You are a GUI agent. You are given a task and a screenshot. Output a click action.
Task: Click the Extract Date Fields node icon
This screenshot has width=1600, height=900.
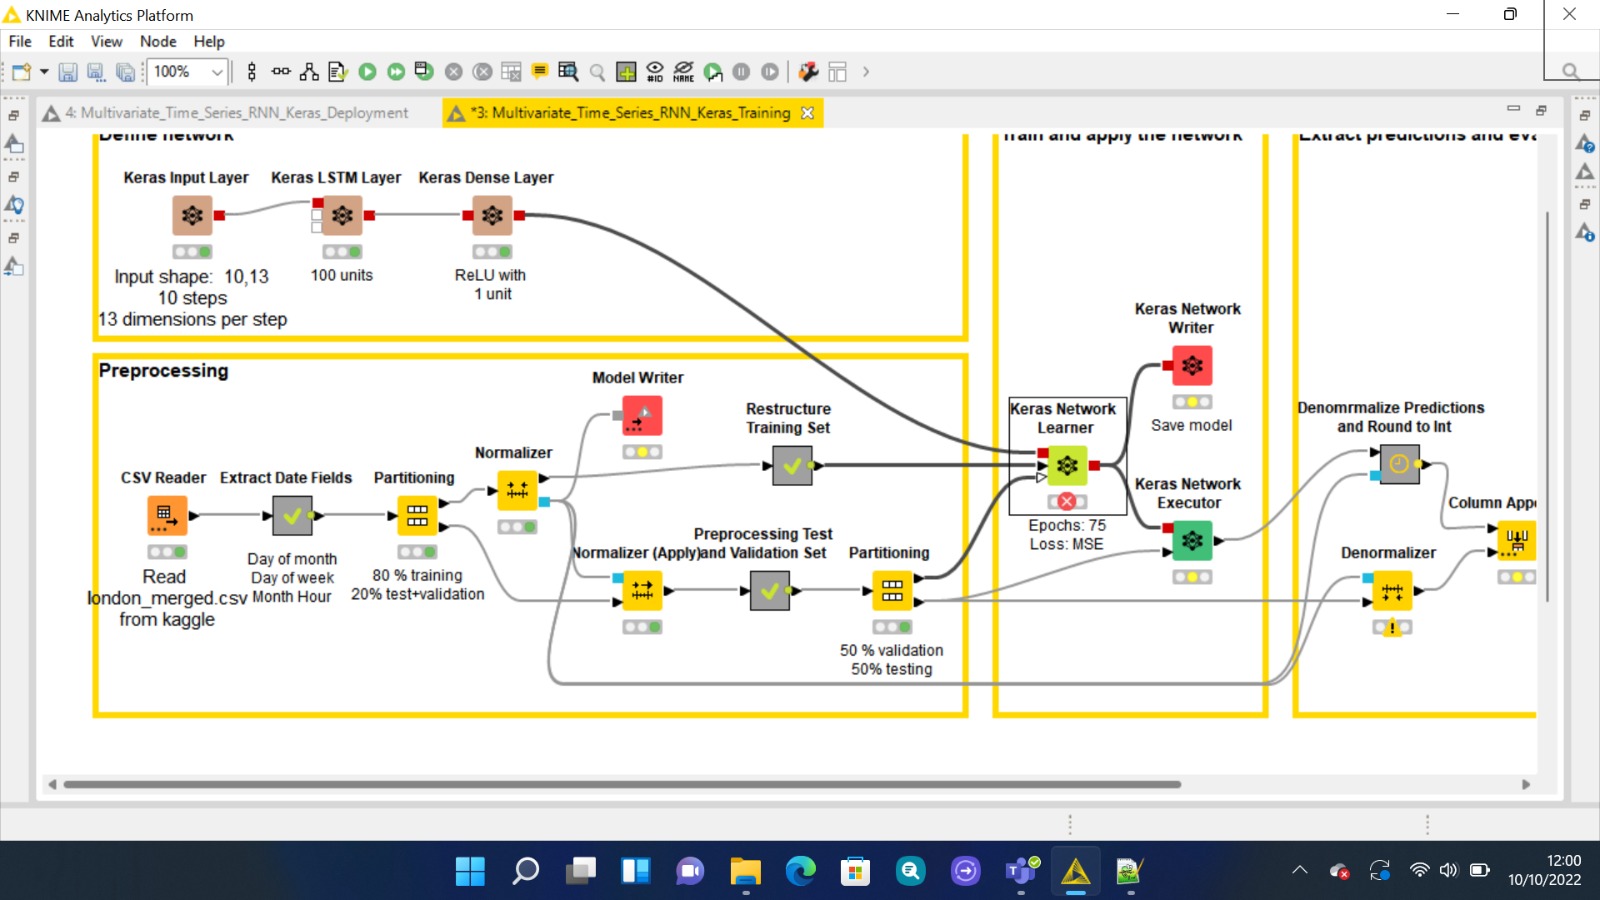click(292, 515)
